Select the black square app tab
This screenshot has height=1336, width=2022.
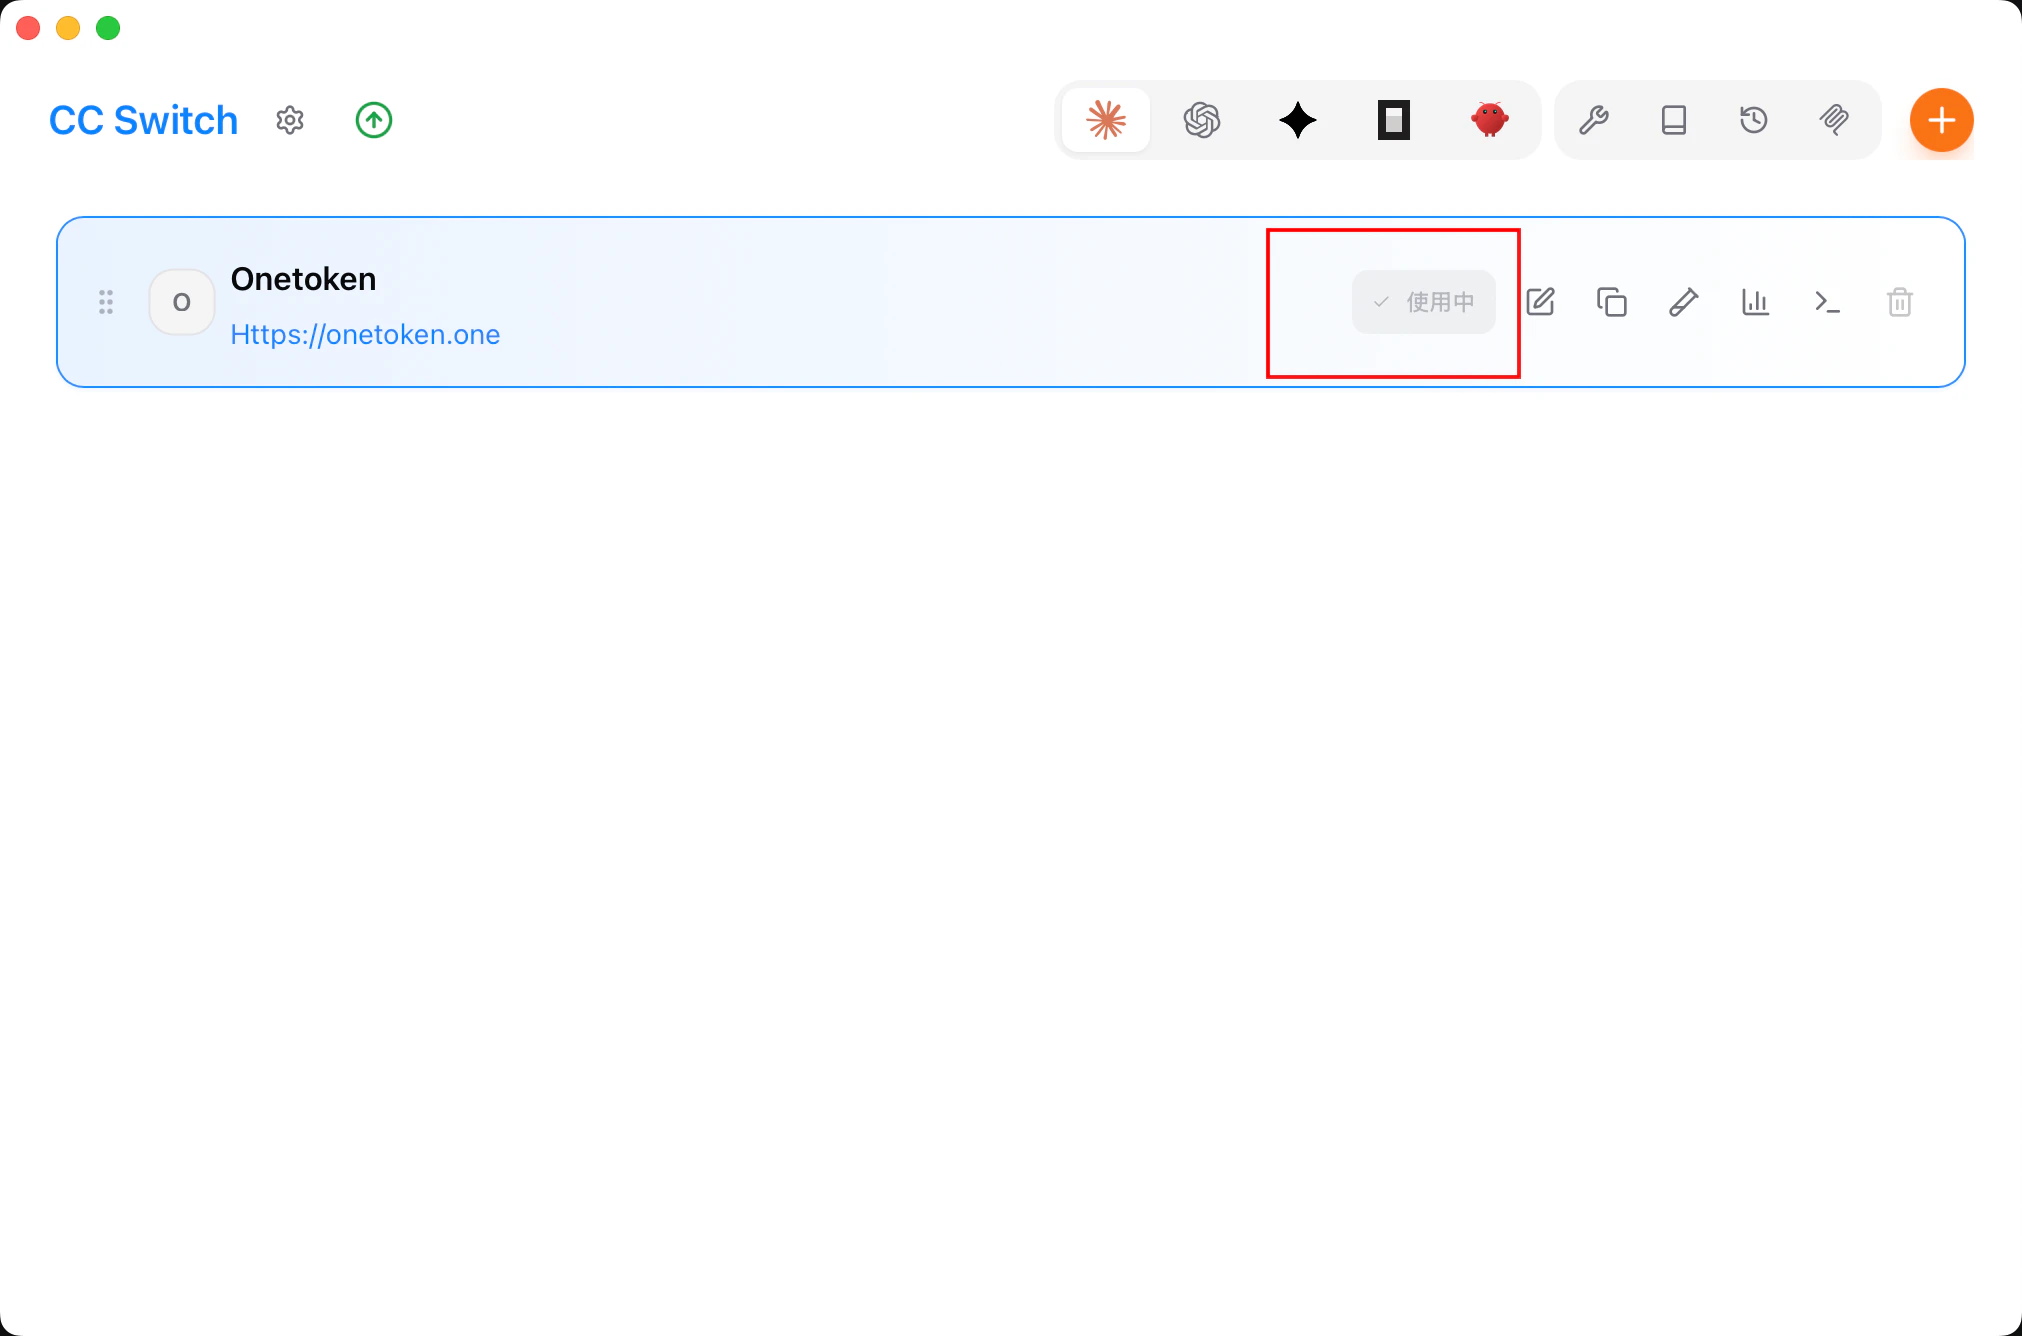click(1394, 120)
